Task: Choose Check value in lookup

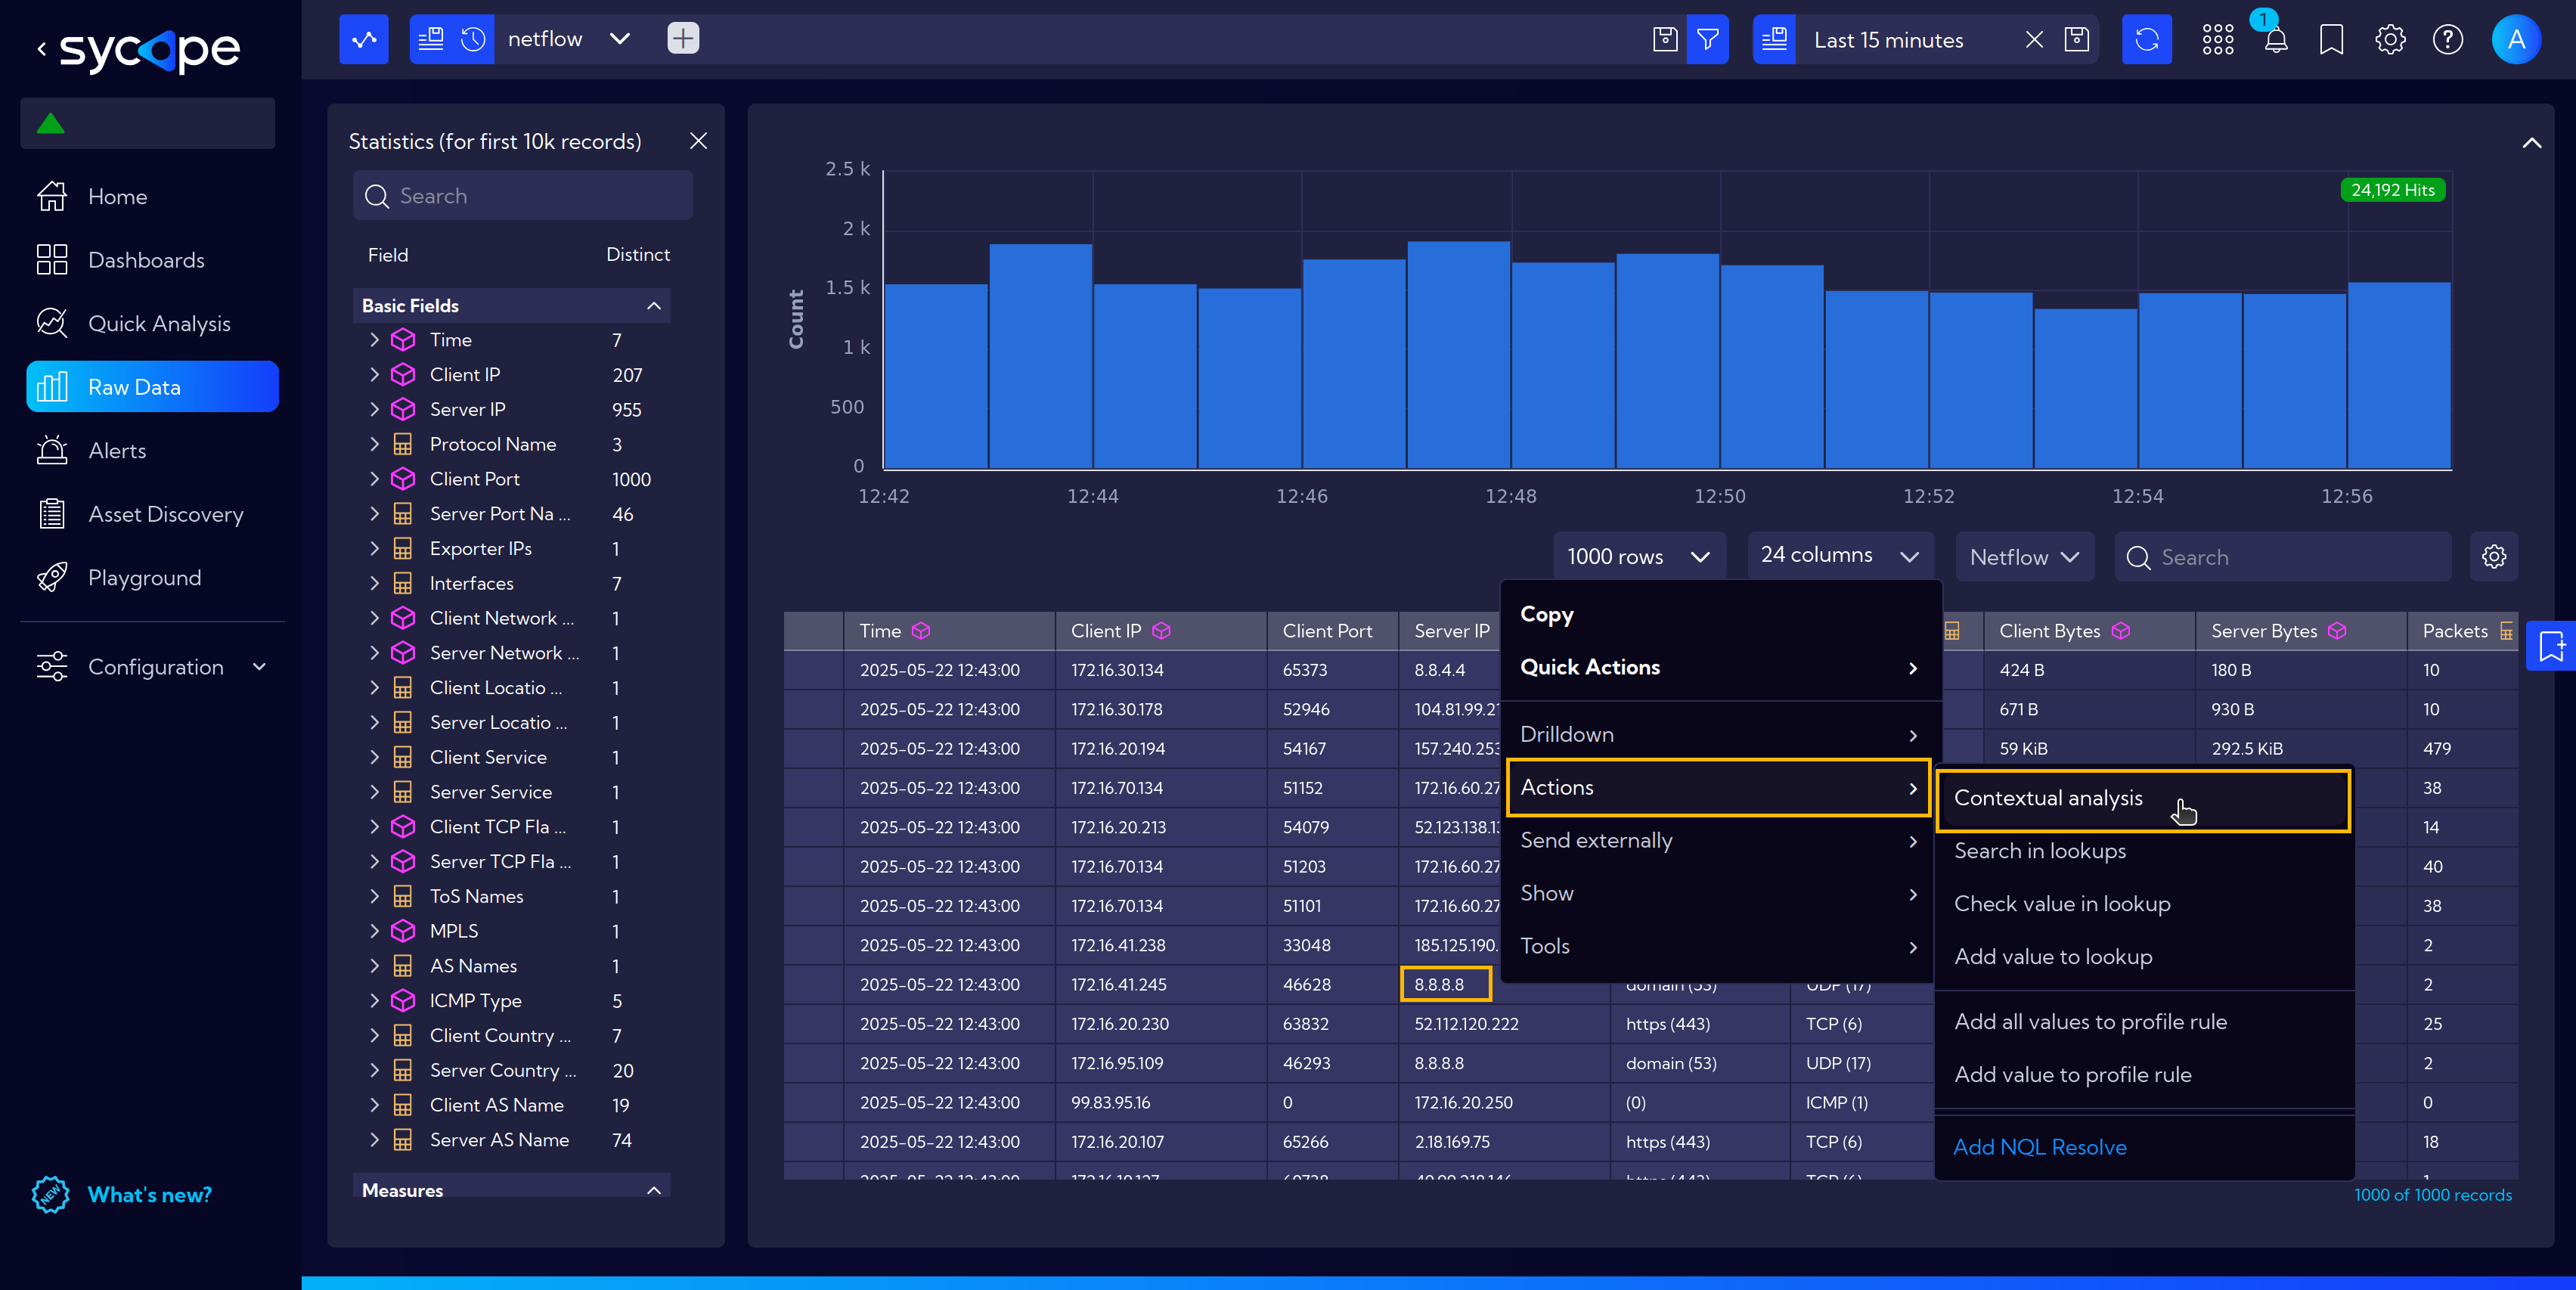Action: coord(2144,904)
